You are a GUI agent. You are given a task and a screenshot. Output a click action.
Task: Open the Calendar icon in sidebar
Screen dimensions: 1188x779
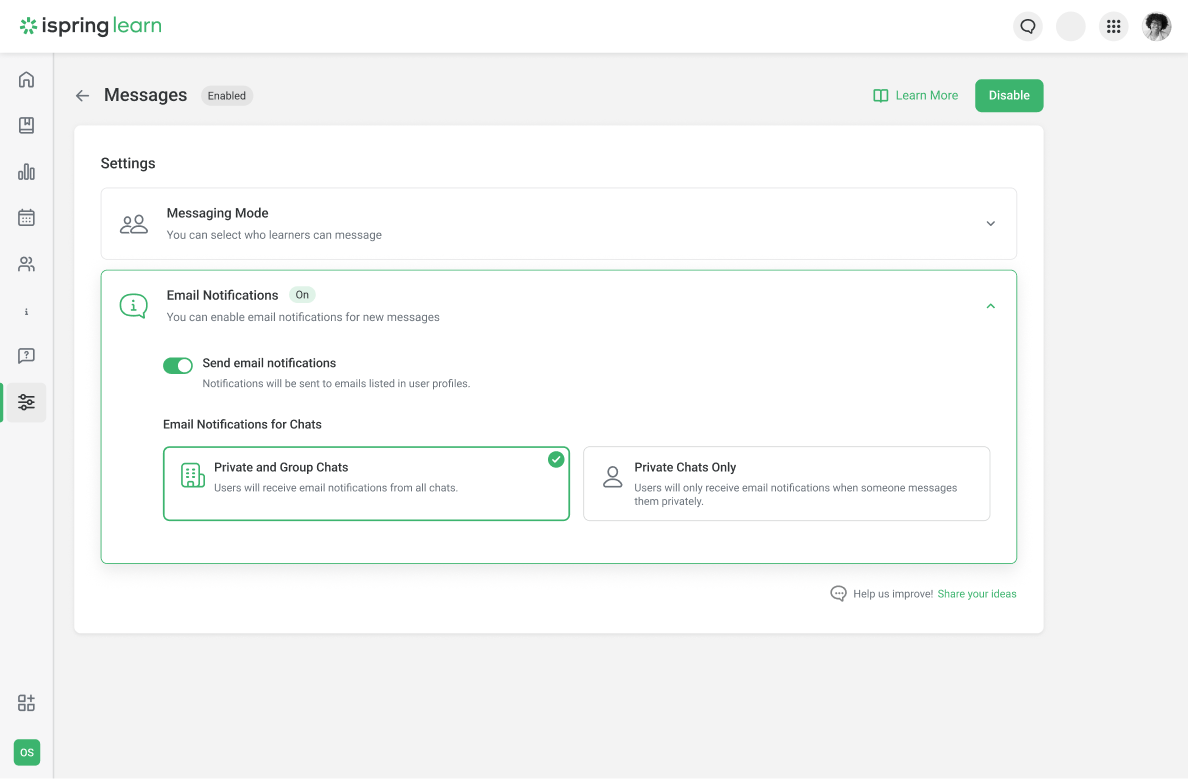click(26, 218)
